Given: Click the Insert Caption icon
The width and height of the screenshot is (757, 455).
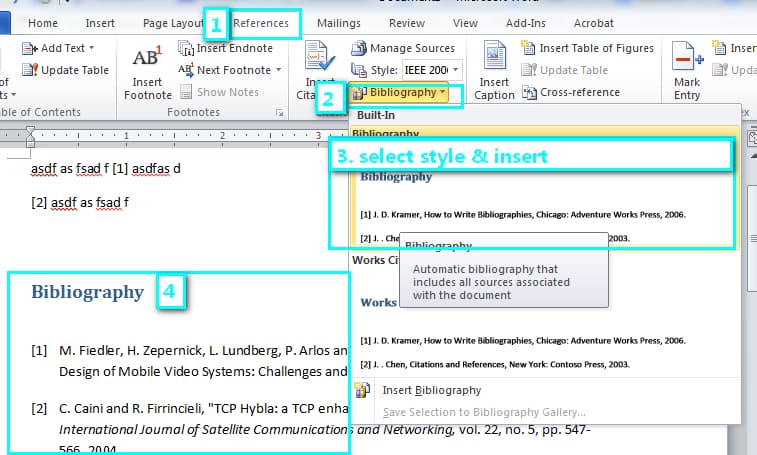Looking at the screenshot, I should 494,57.
